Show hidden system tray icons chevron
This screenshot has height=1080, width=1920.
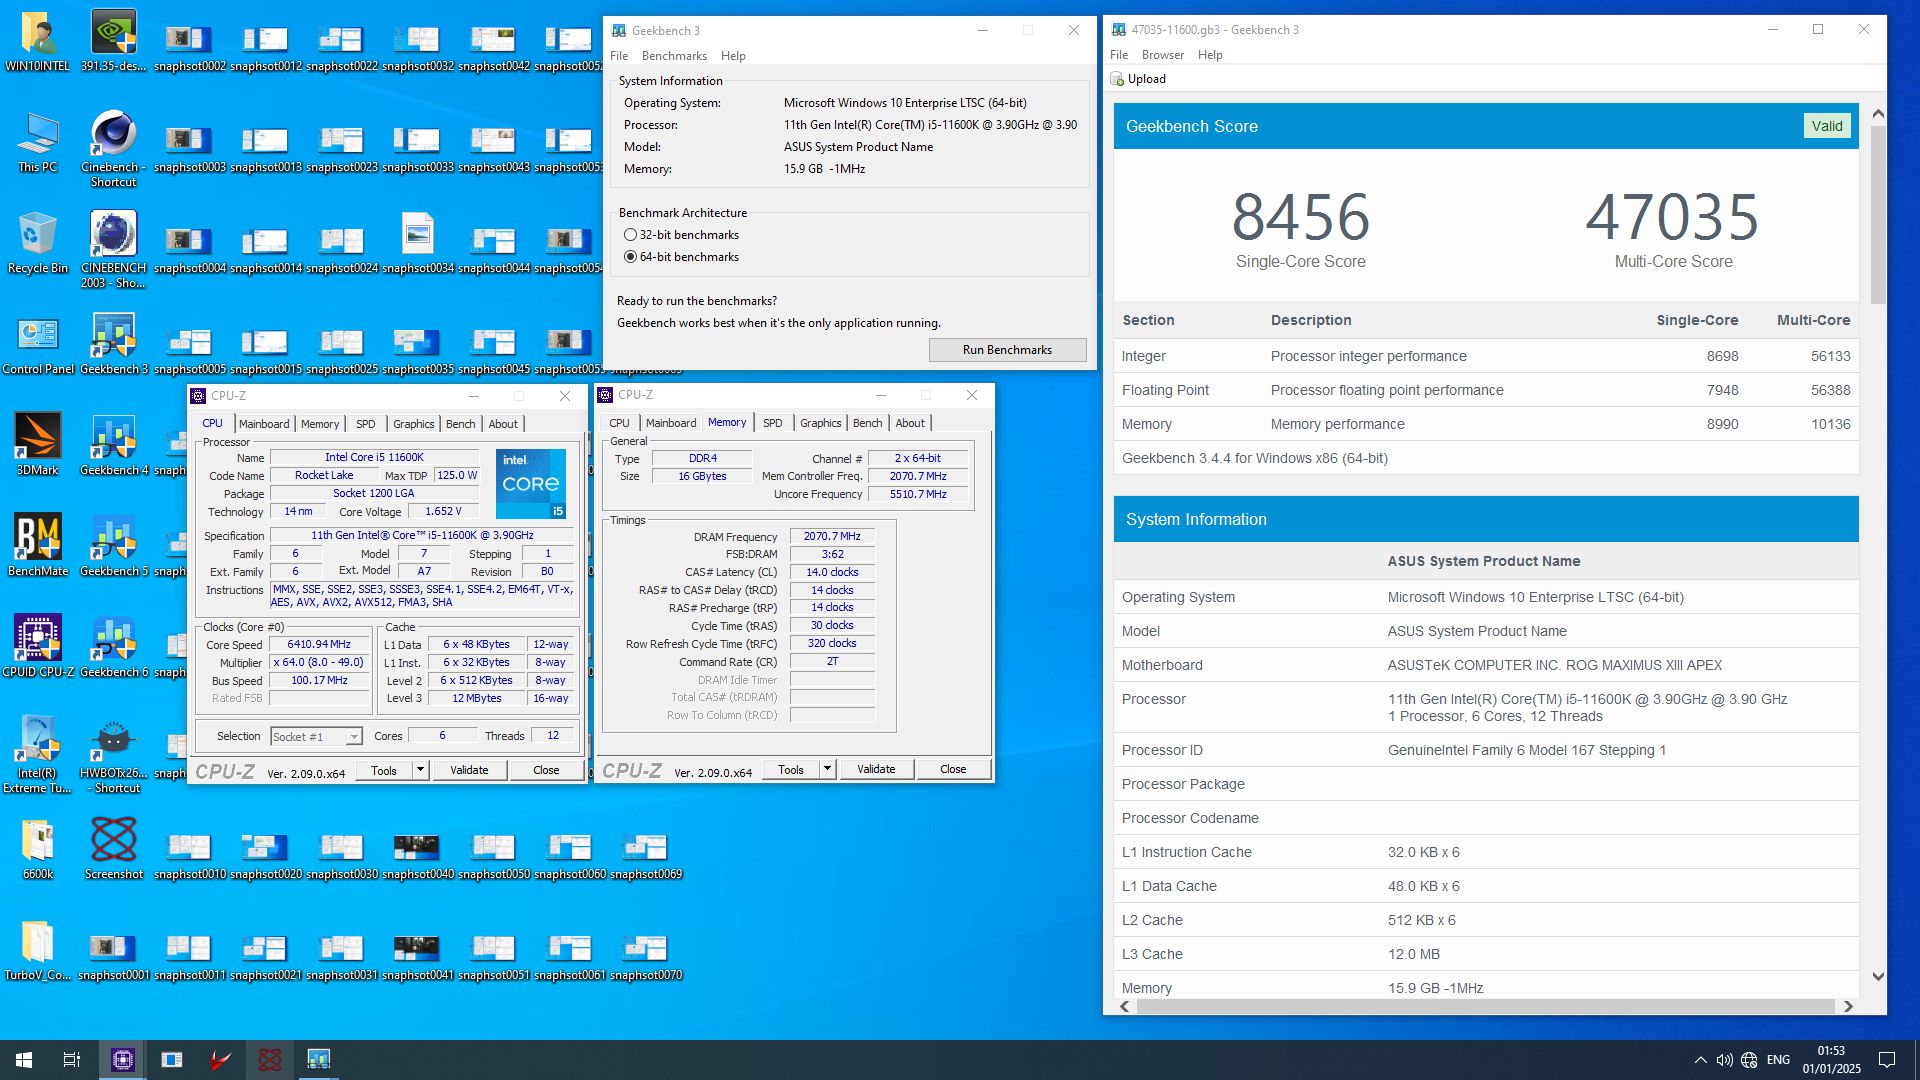tap(1700, 1060)
